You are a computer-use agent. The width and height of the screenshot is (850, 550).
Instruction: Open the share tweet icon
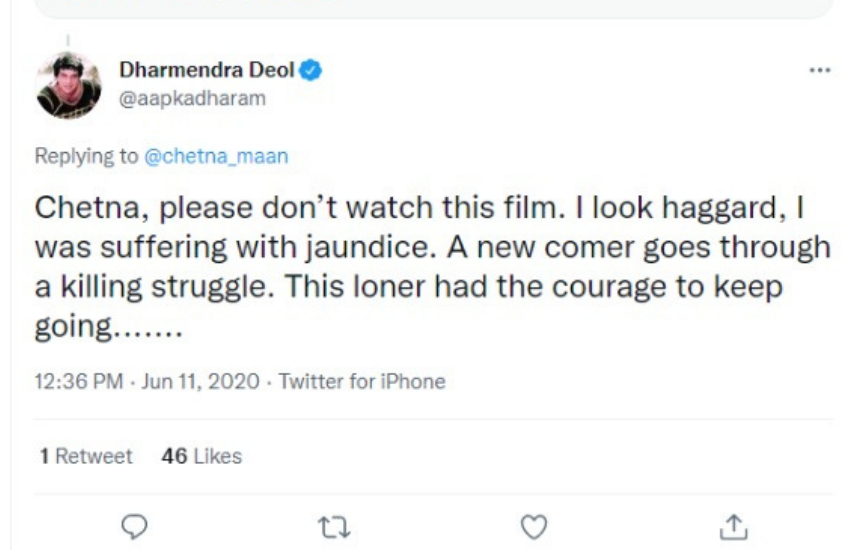coord(735,525)
